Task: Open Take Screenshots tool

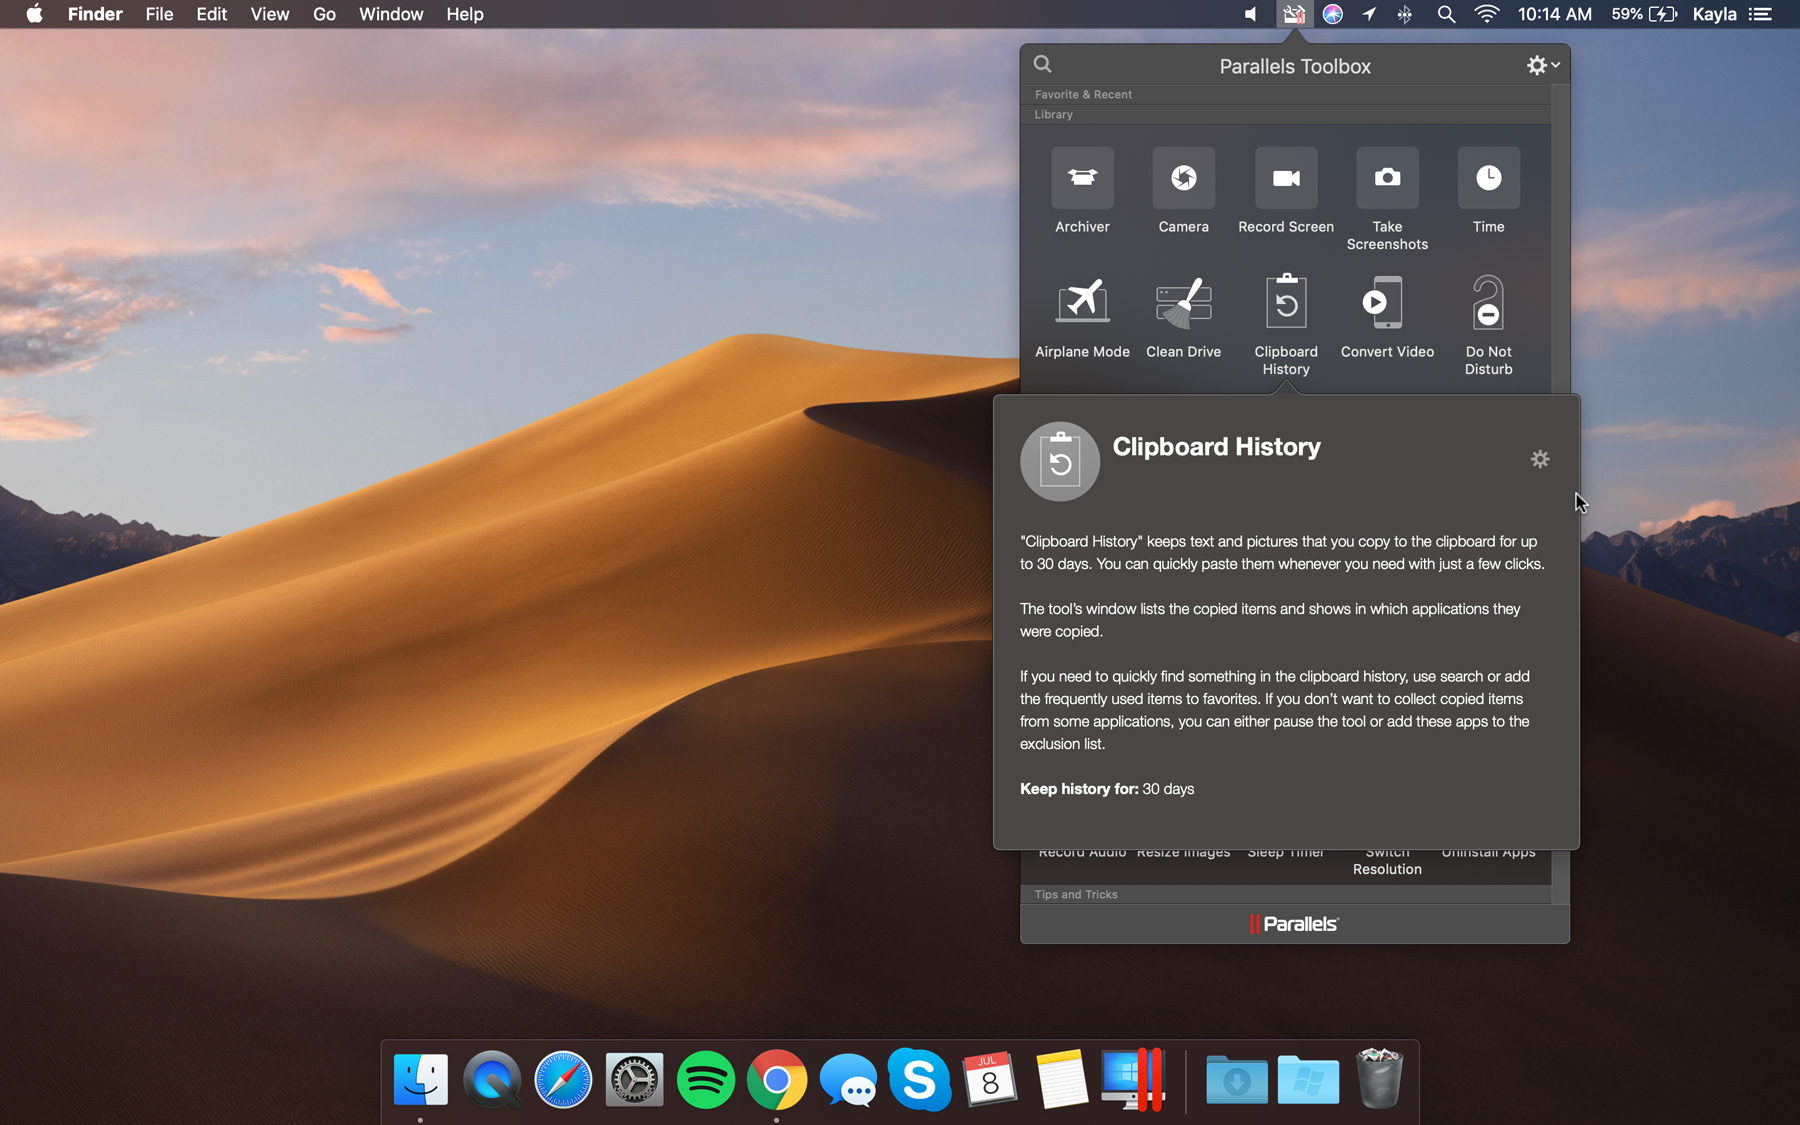Action: point(1387,179)
